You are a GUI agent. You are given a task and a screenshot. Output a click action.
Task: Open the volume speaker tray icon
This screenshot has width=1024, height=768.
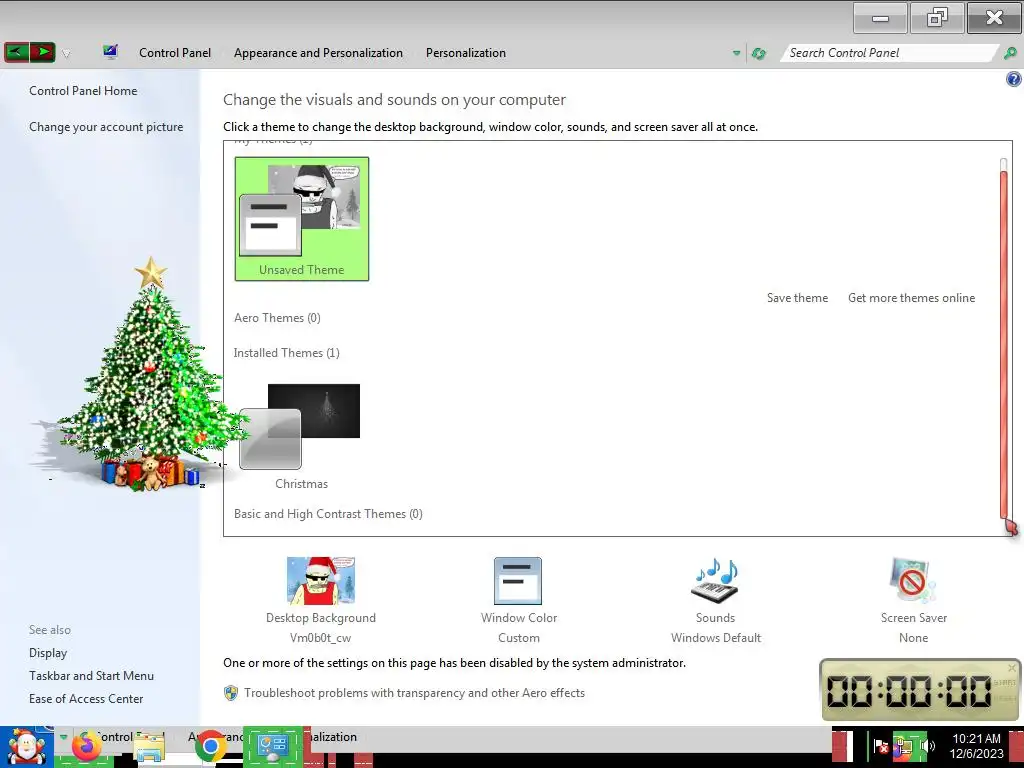pos(927,746)
